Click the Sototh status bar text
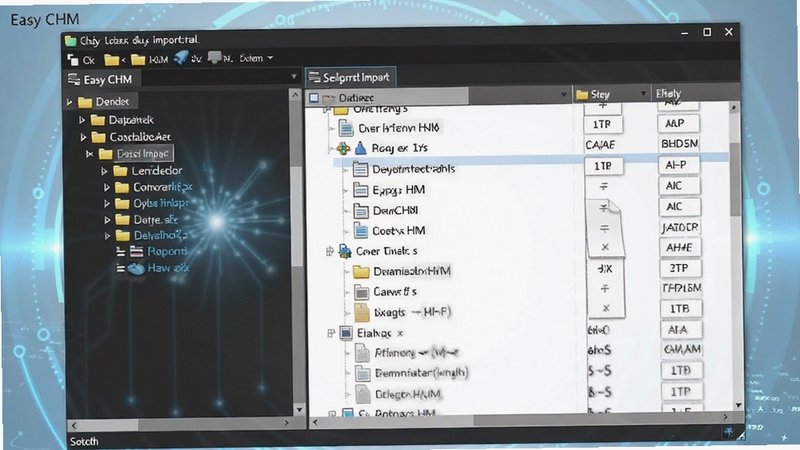Viewport: 800px width, 450px height. [x=84, y=441]
